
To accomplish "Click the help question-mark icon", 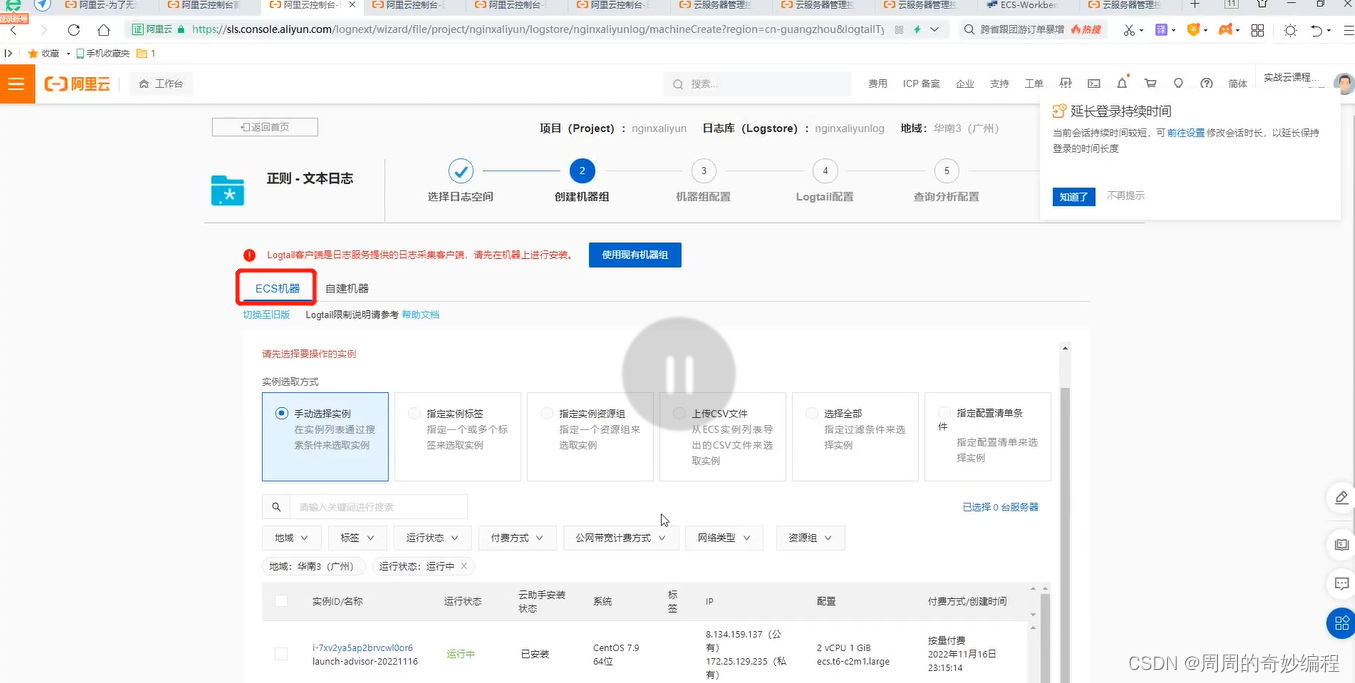I will (1205, 83).
